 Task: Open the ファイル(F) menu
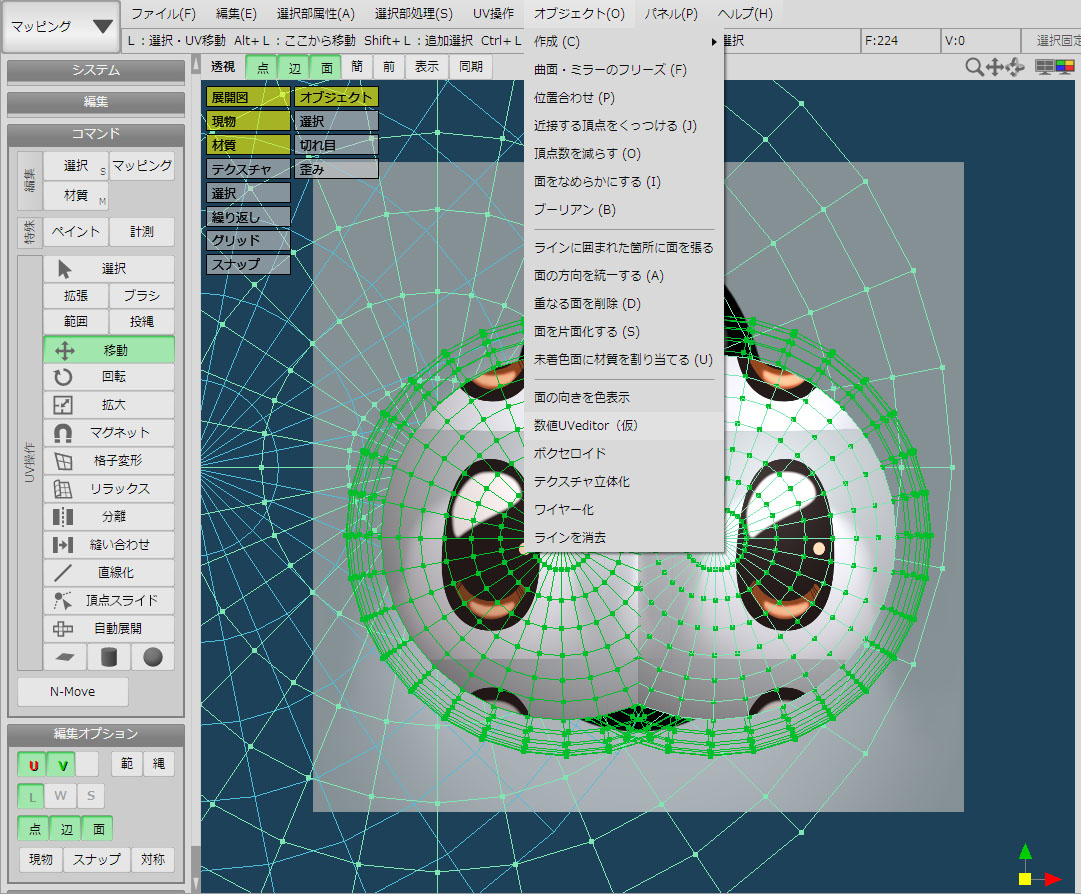pyautogui.click(x=163, y=14)
